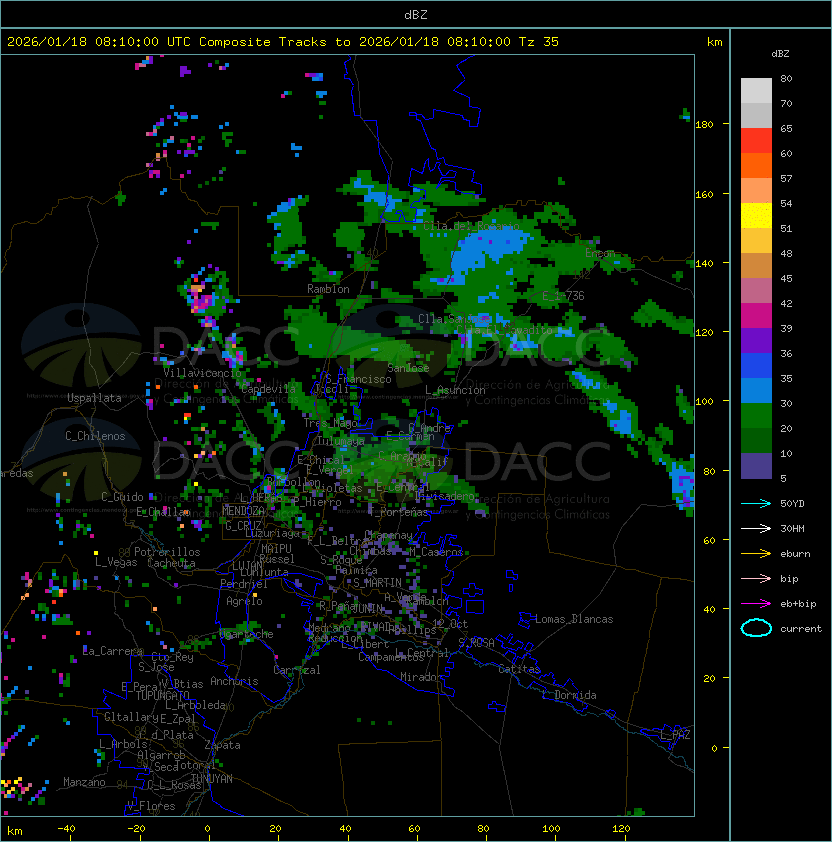Click the 'Manzano' map label
The image size is (832, 842).
[x=84, y=782]
